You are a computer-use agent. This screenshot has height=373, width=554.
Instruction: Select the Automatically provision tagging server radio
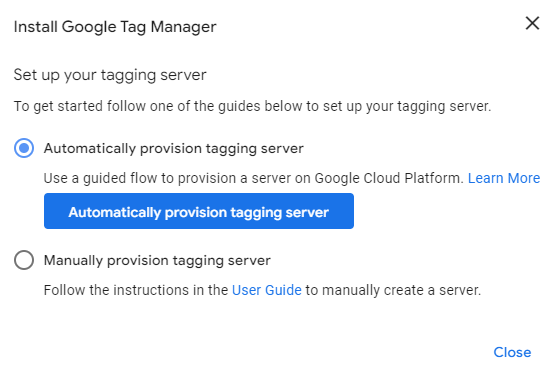[24, 148]
